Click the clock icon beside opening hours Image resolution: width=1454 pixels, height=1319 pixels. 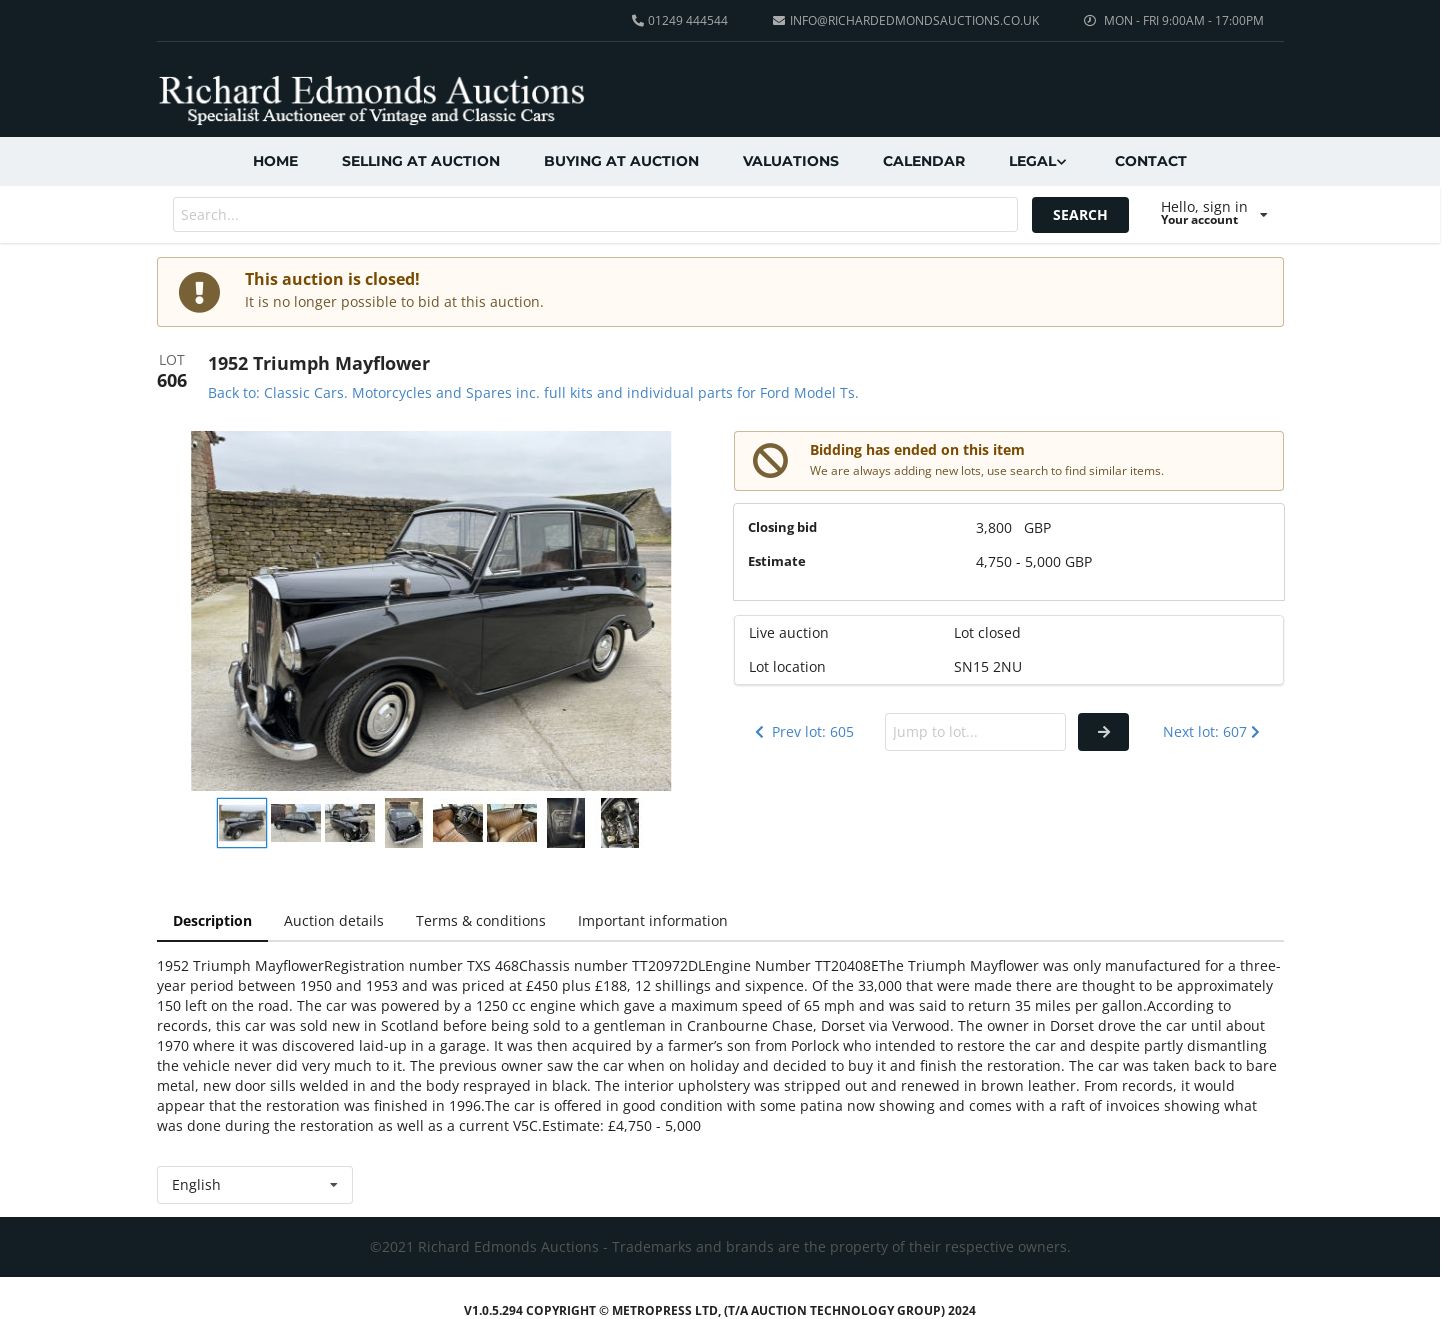click(1090, 21)
